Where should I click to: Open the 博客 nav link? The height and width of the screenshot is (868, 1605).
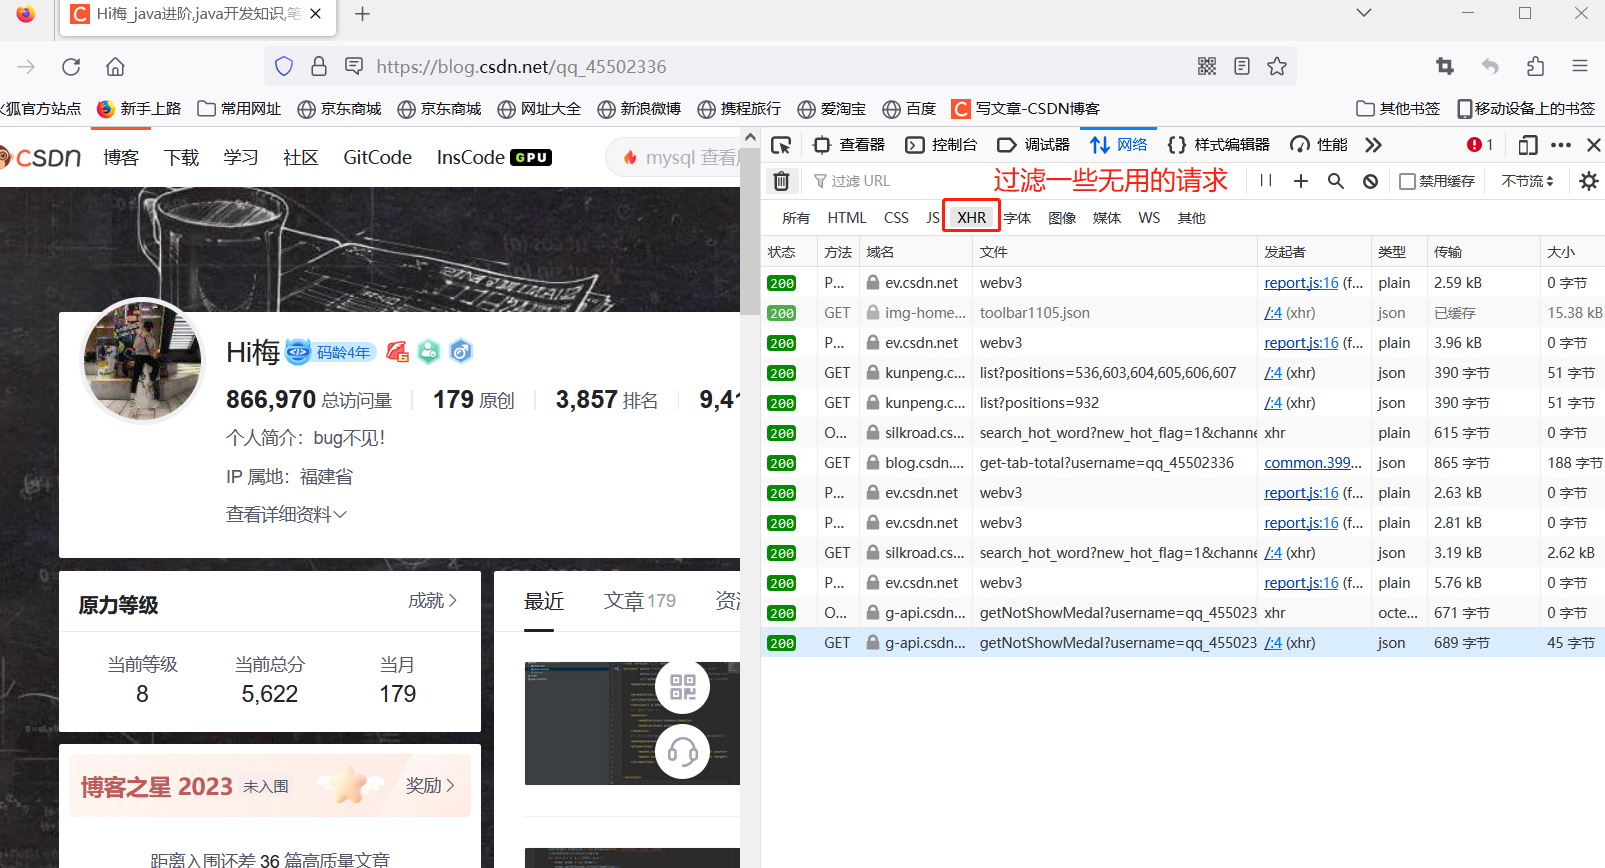121,157
